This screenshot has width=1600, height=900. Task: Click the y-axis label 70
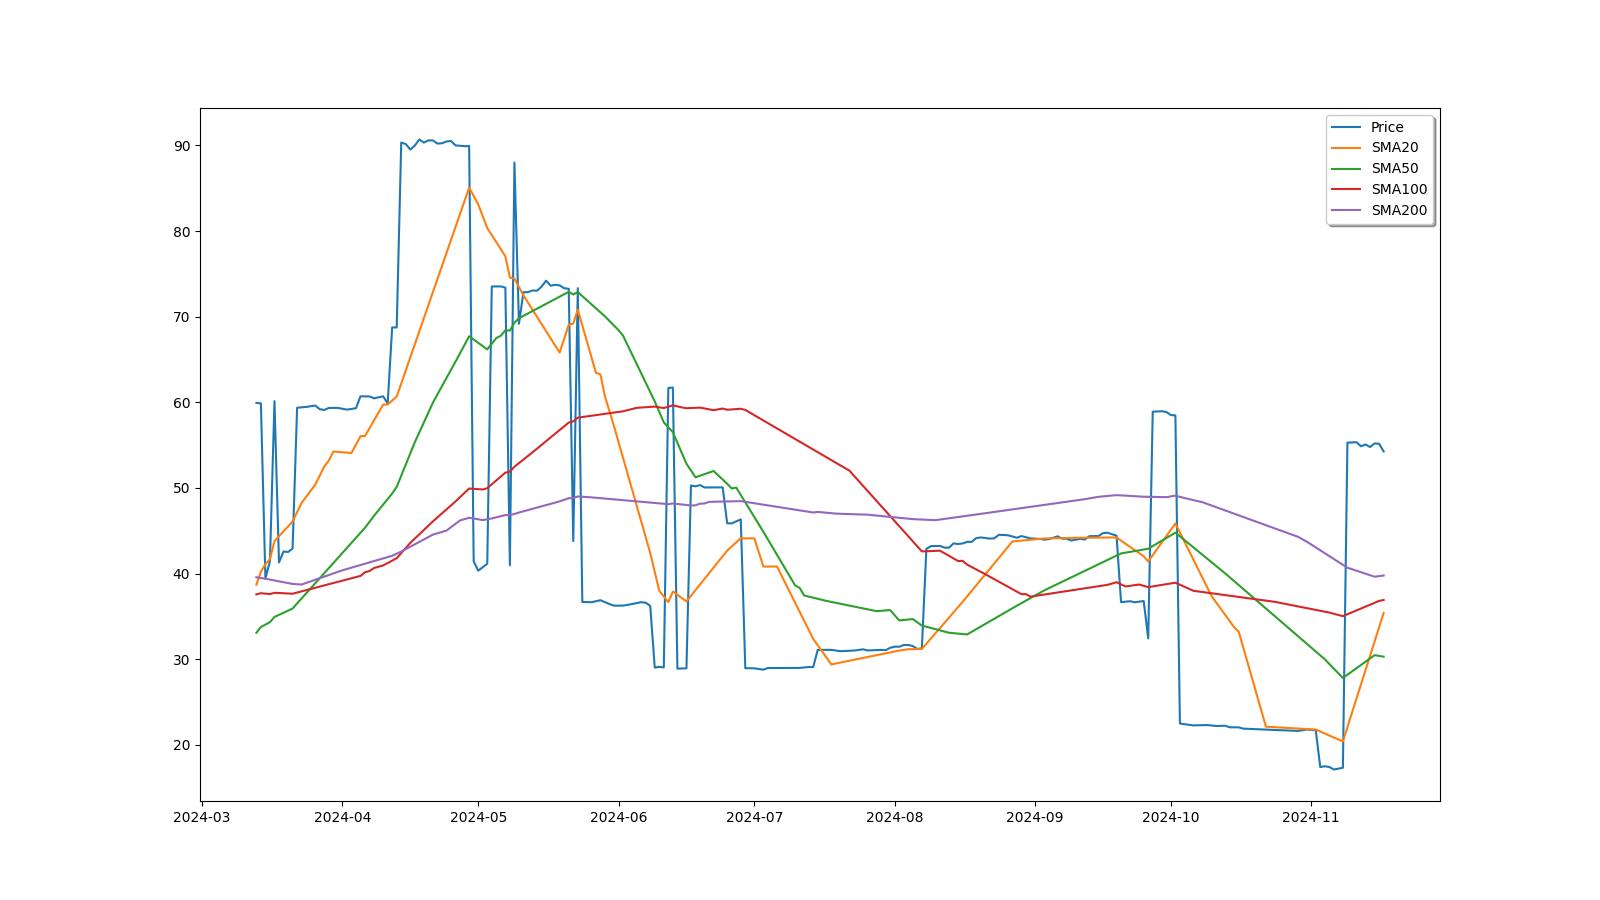pyautogui.click(x=182, y=317)
